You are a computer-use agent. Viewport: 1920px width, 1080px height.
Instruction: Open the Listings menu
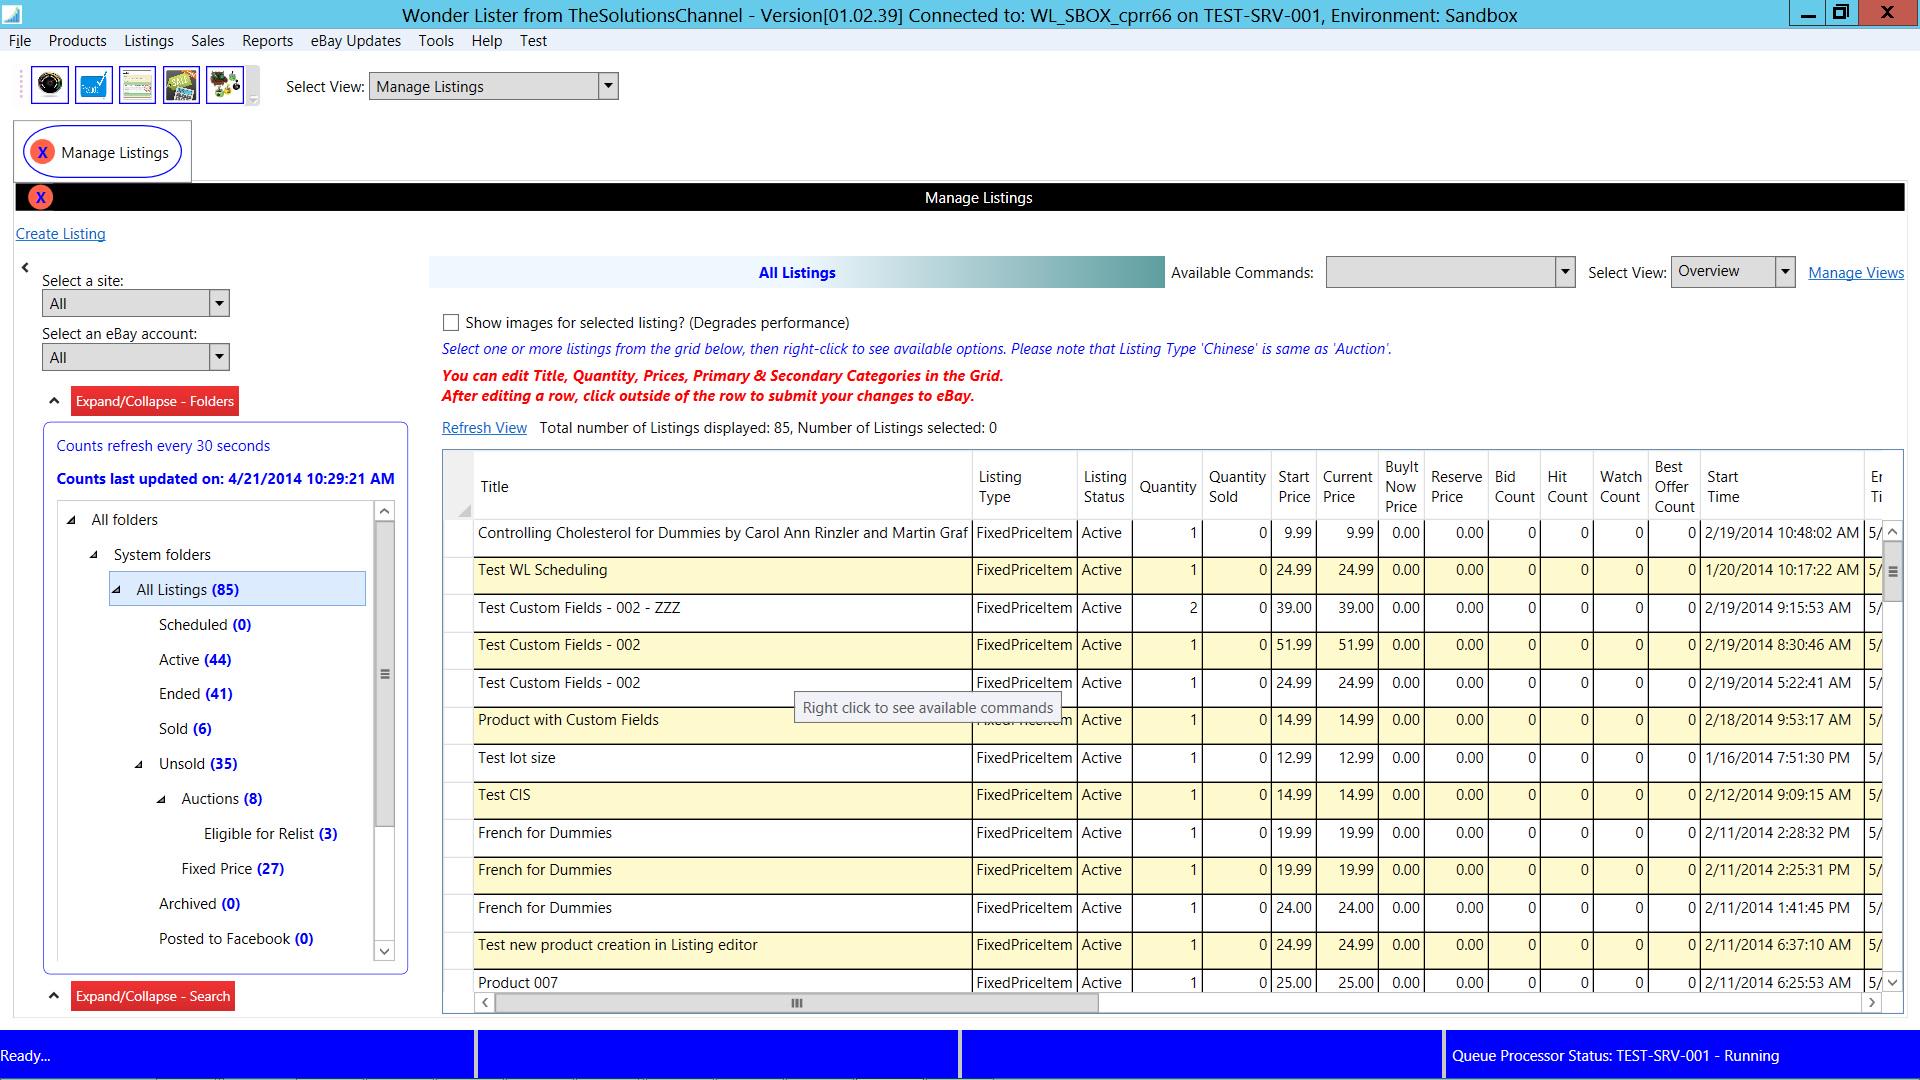(x=149, y=41)
